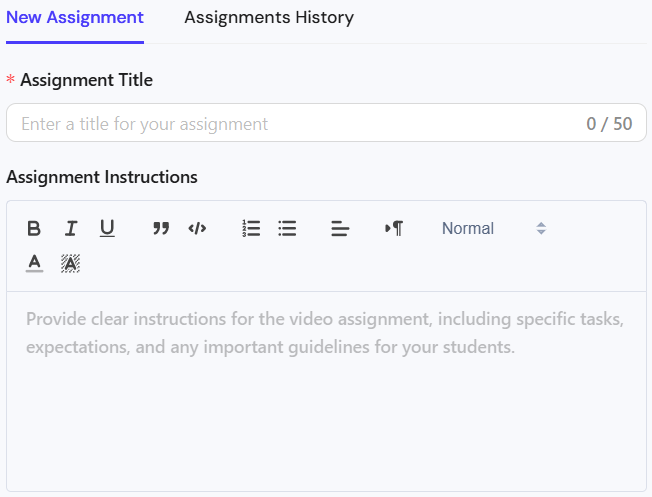The image size is (652, 497).
Task: Open the text color picker
Action: tap(35, 264)
